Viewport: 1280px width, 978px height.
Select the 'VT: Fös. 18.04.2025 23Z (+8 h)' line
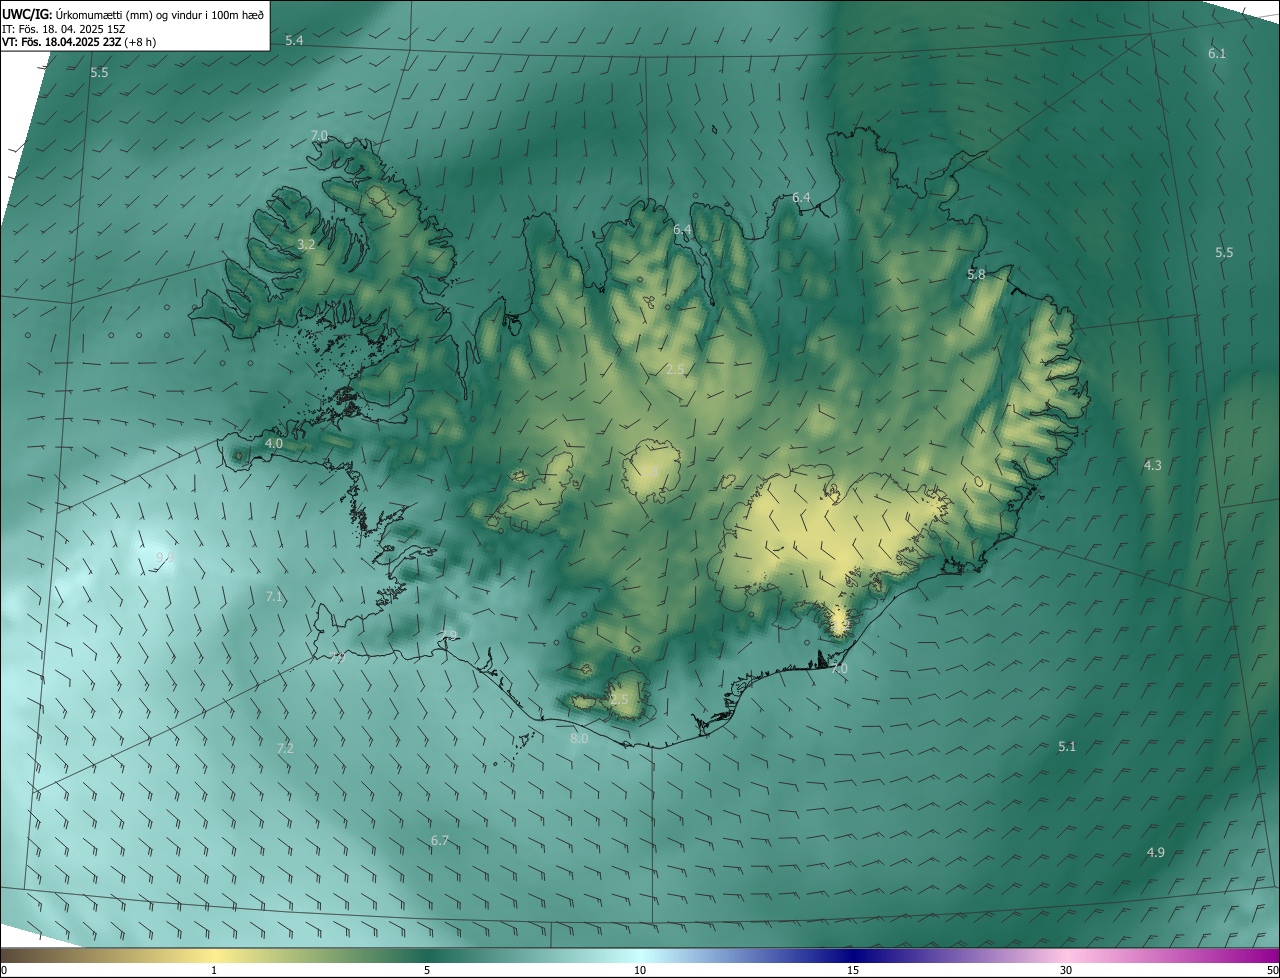tap(79, 42)
